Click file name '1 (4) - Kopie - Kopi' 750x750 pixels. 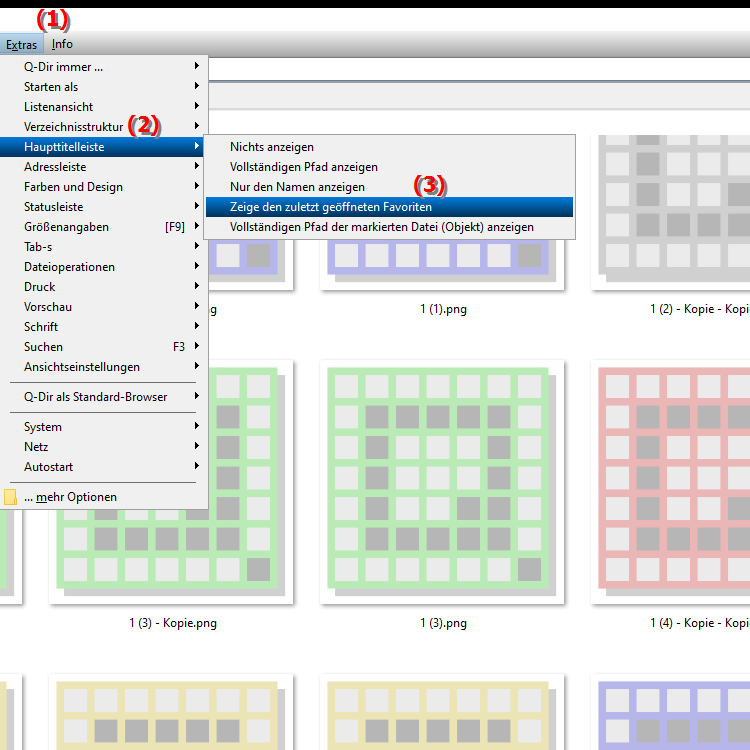click(x=700, y=623)
